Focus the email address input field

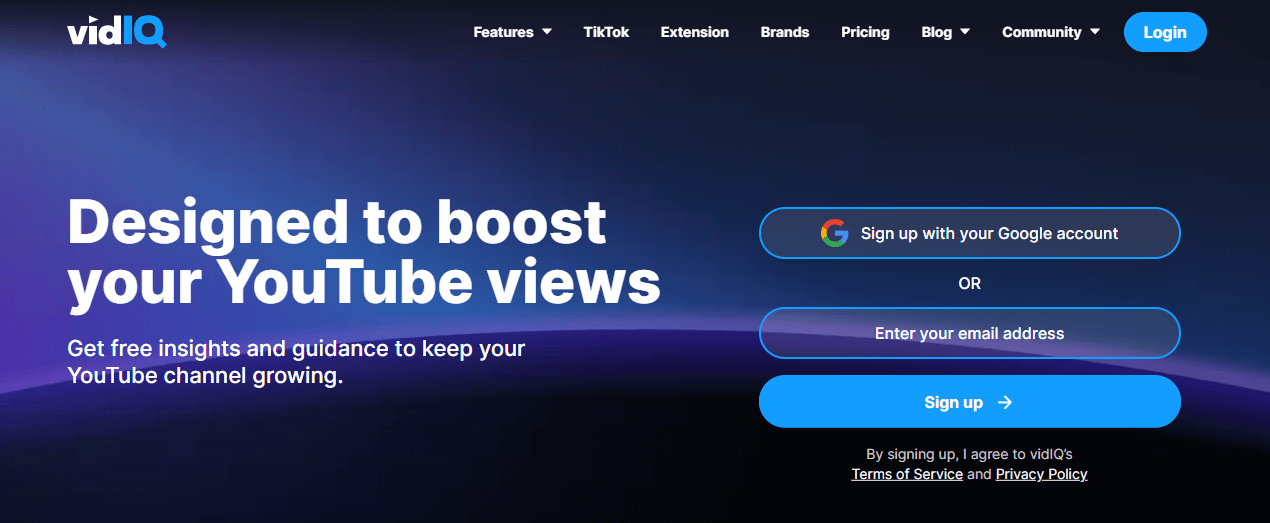pos(970,333)
